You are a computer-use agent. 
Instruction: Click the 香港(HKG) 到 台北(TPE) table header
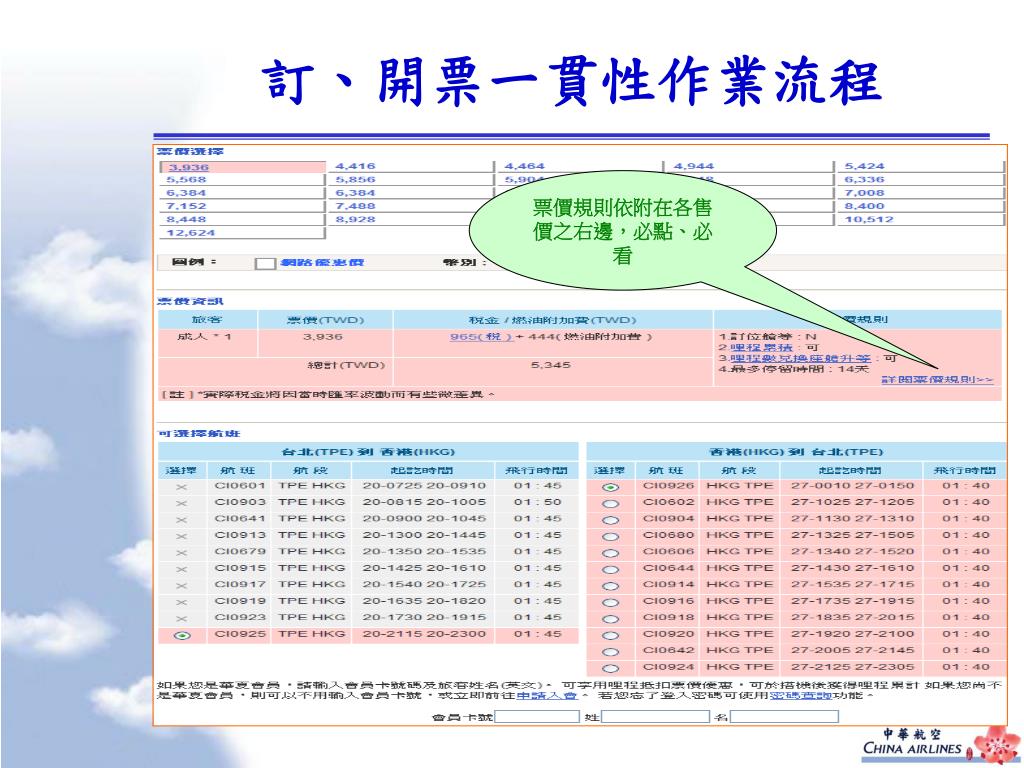[x=796, y=452]
